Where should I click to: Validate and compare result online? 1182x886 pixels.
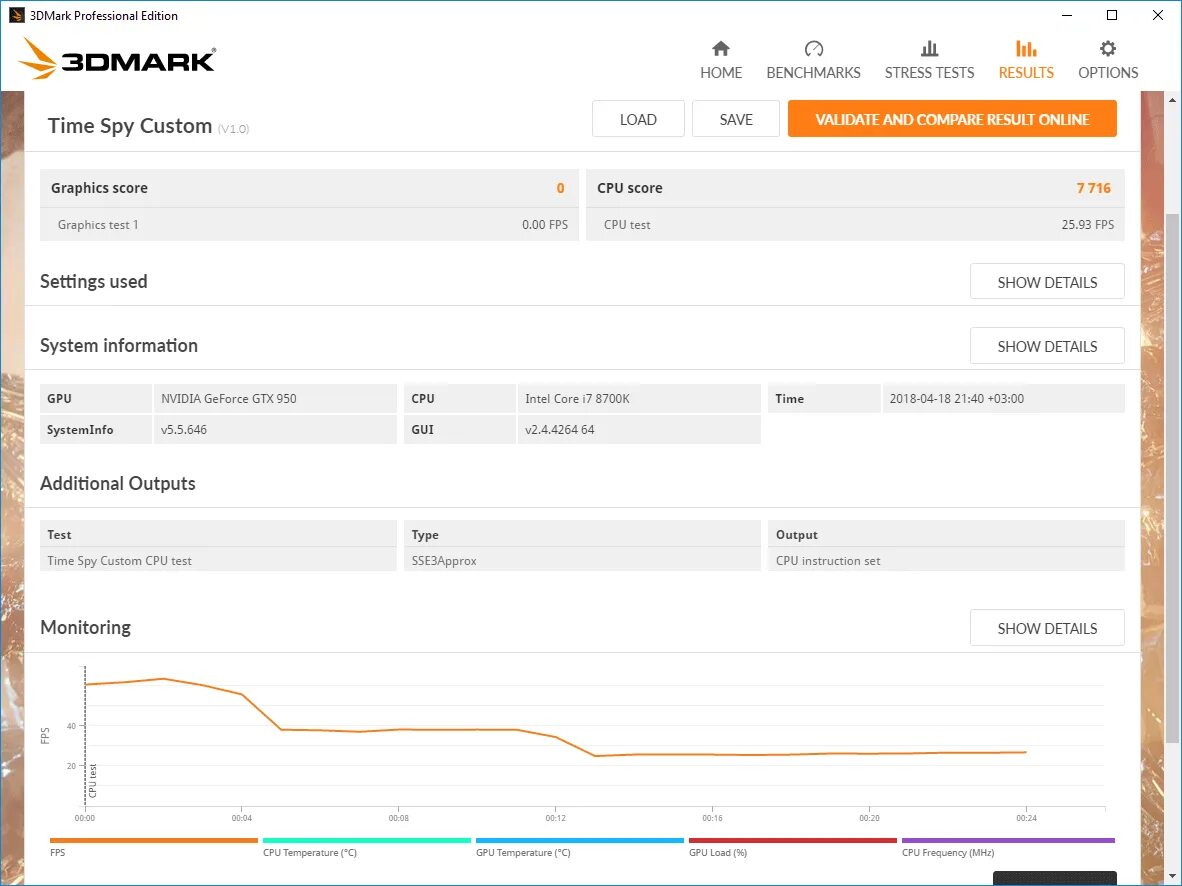click(x=952, y=119)
